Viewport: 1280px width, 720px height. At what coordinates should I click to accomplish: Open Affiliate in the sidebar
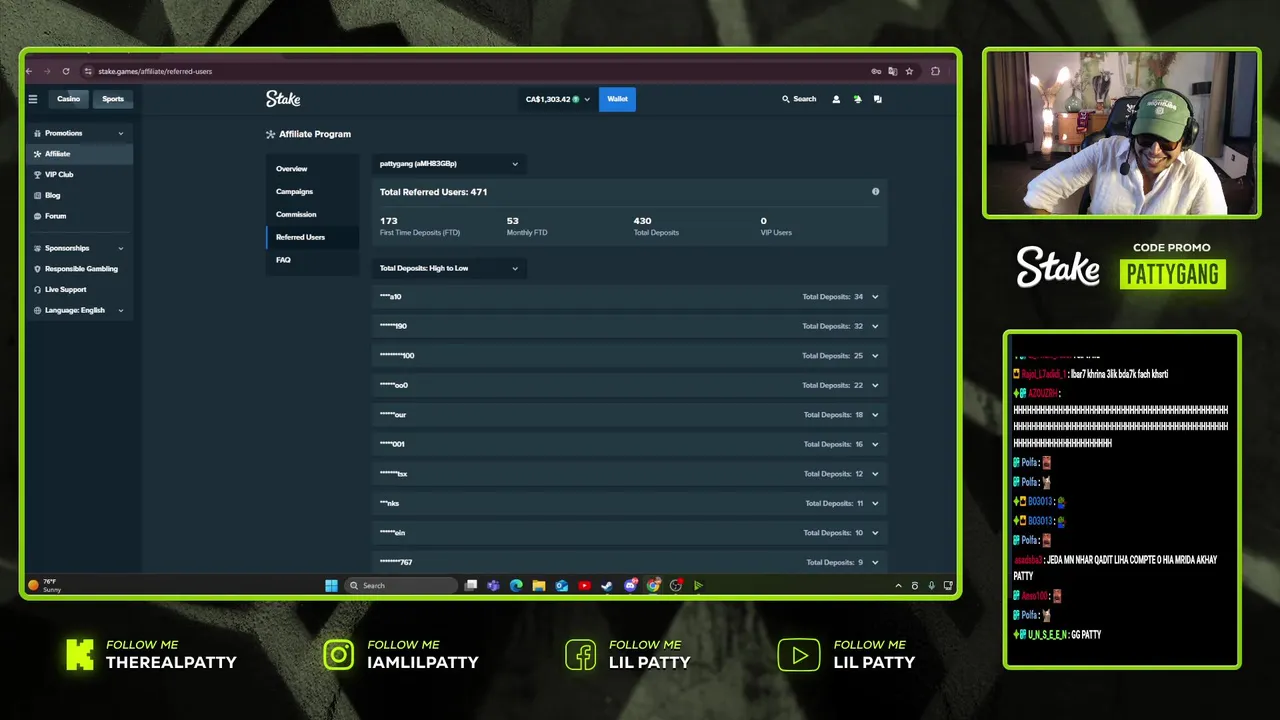pos(79,154)
